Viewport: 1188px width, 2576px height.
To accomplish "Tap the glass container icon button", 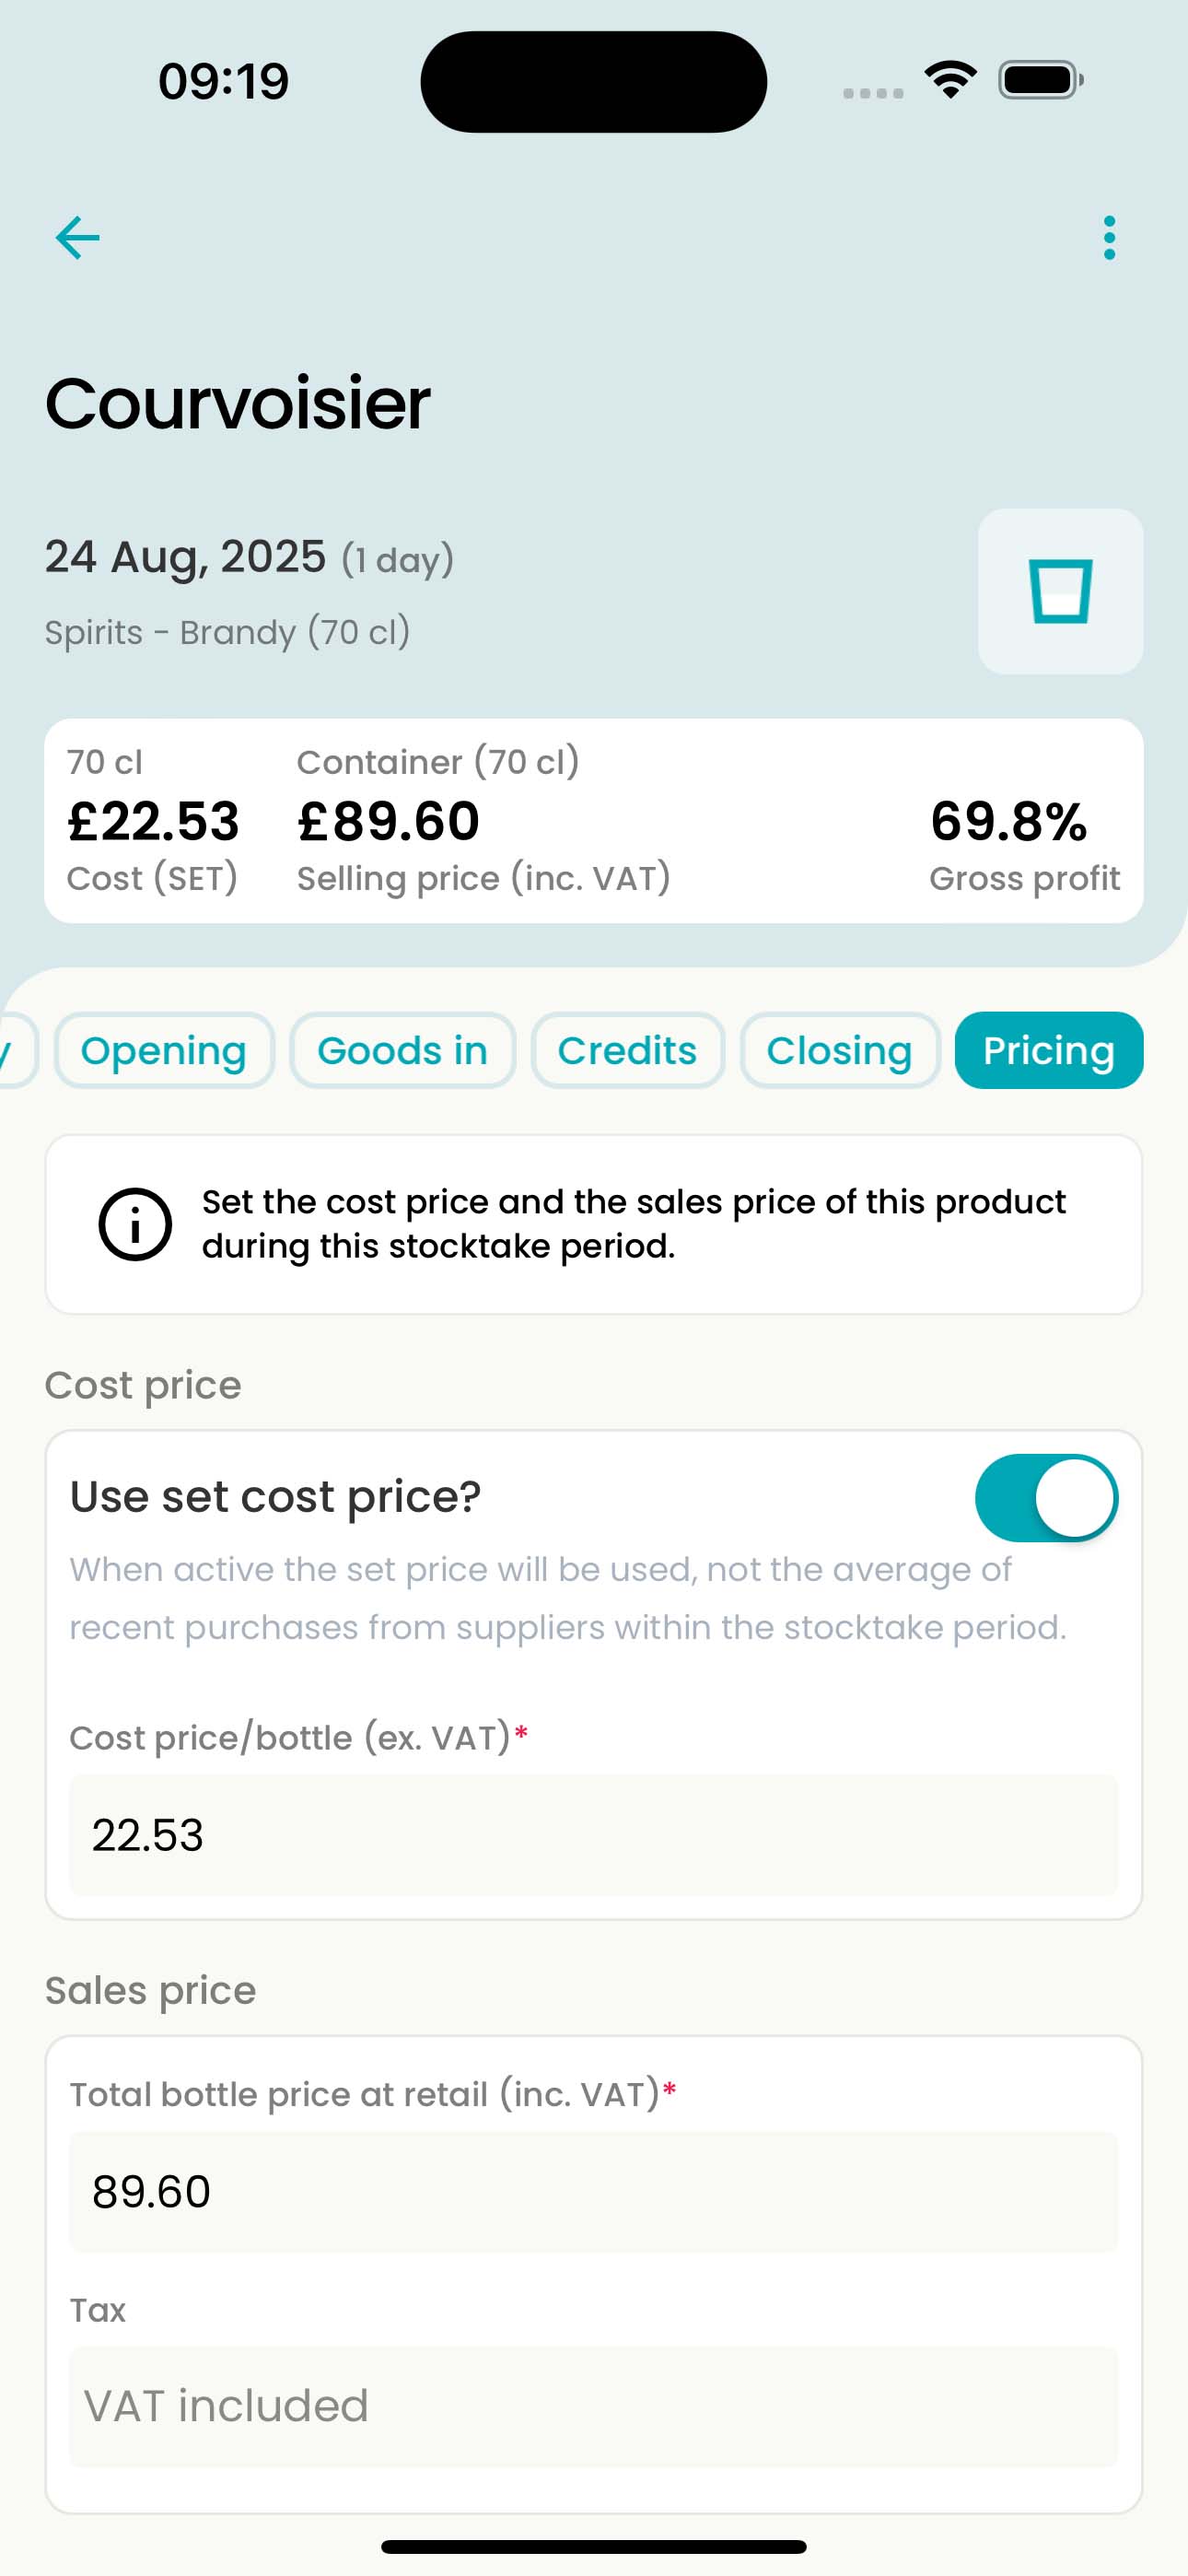I will coord(1060,591).
